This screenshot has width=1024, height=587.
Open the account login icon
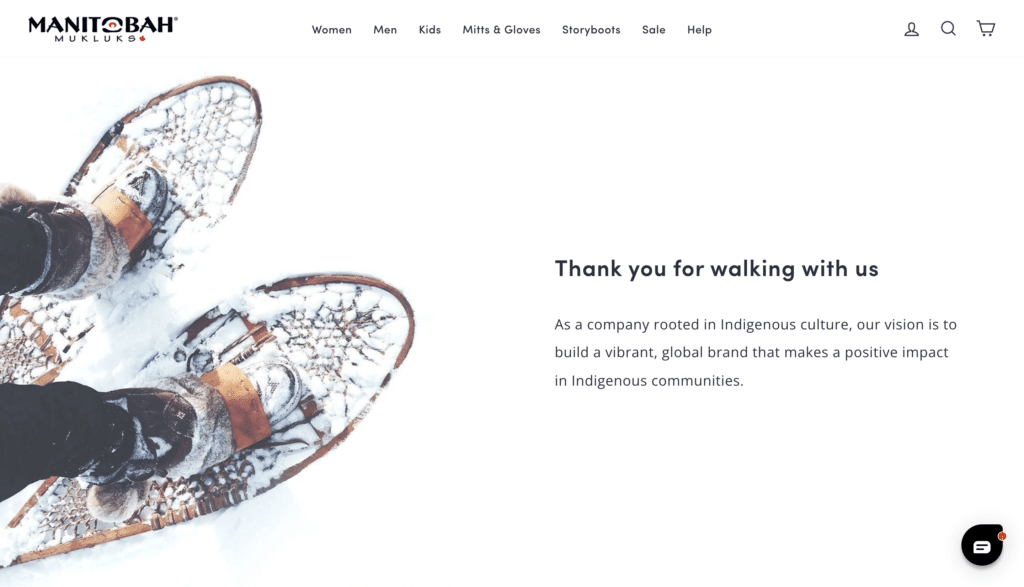point(911,29)
